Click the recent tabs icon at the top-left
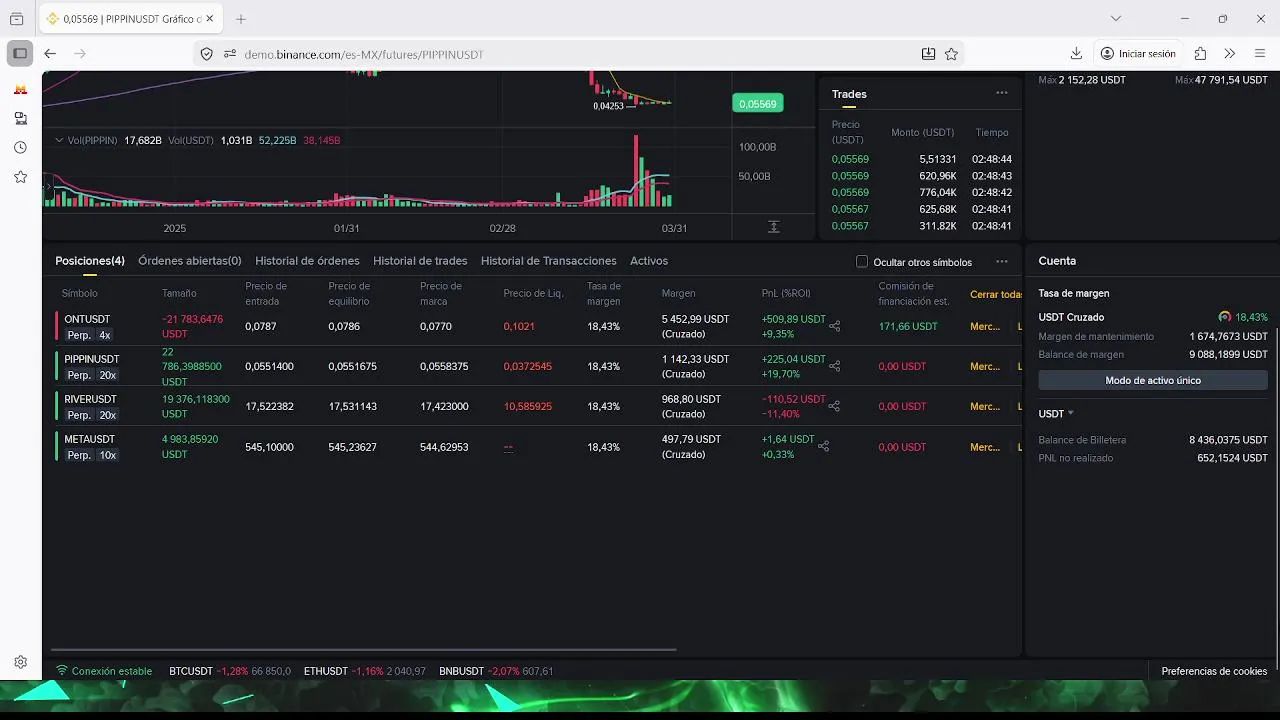The height and width of the screenshot is (720, 1280). pyautogui.click(x=16, y=18)
